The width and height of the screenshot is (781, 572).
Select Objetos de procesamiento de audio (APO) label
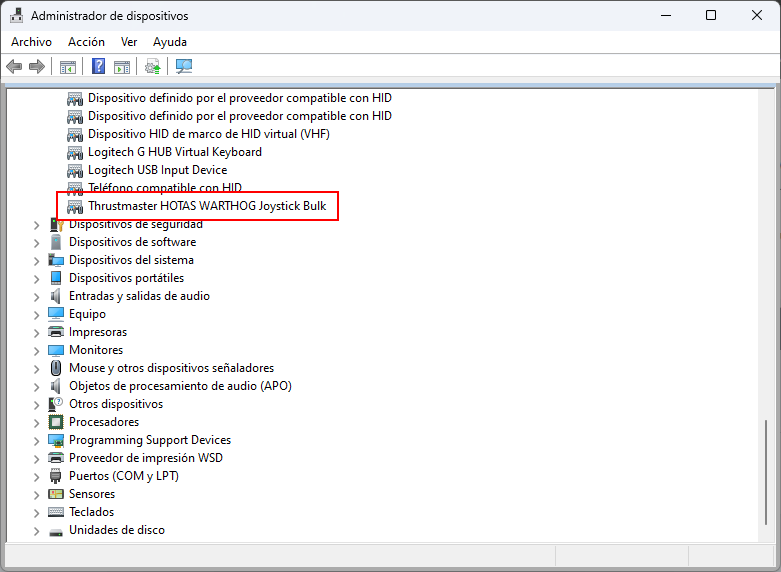click(x=180, y=386)
